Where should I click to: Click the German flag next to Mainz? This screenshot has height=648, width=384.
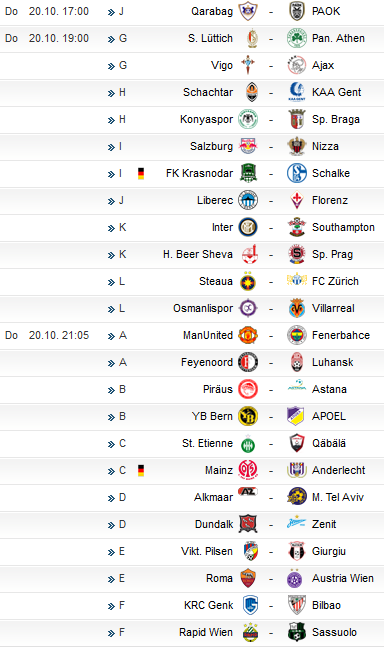coord(141,470)
